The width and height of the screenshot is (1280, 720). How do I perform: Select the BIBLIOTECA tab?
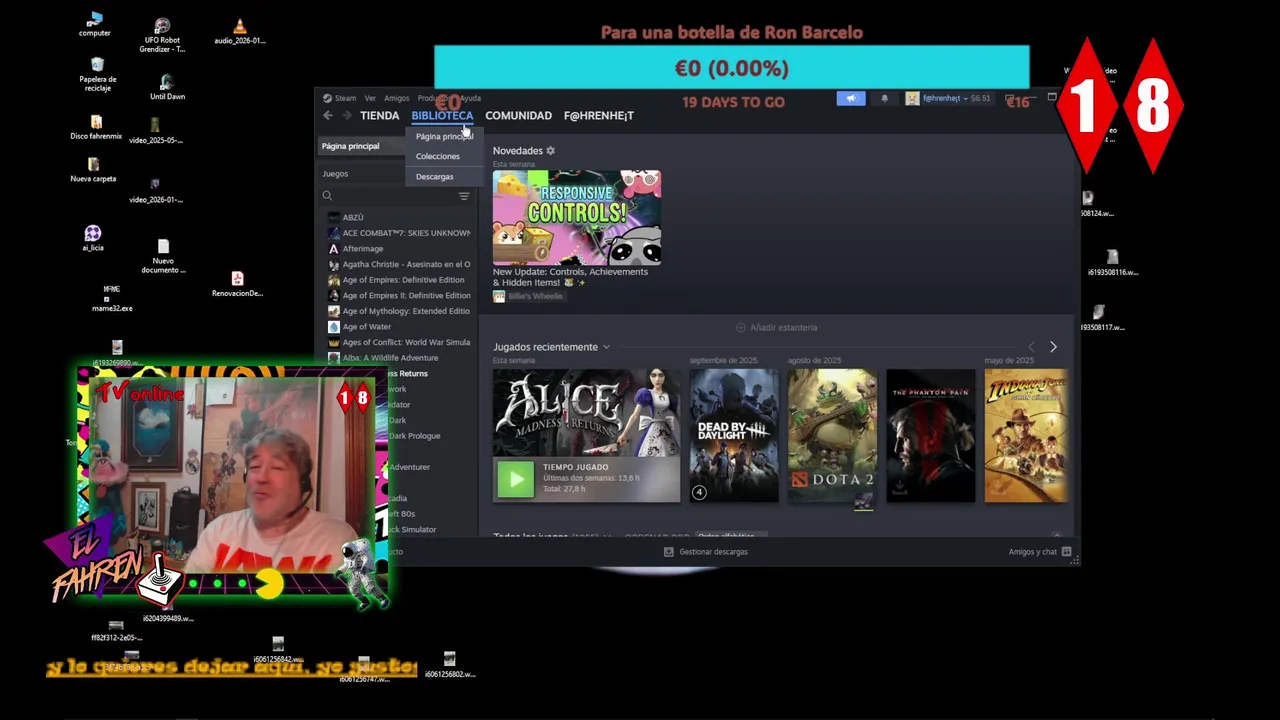pos(442,116)
